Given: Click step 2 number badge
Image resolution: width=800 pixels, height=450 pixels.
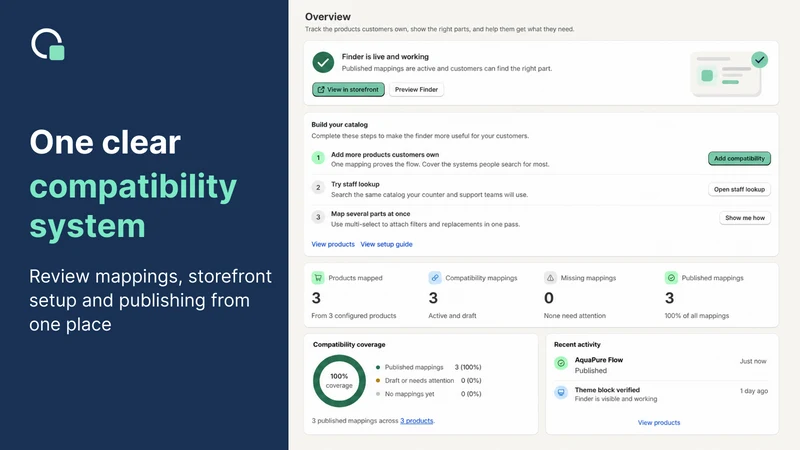Looking at the screenshot, I should (x=318, y=187).
